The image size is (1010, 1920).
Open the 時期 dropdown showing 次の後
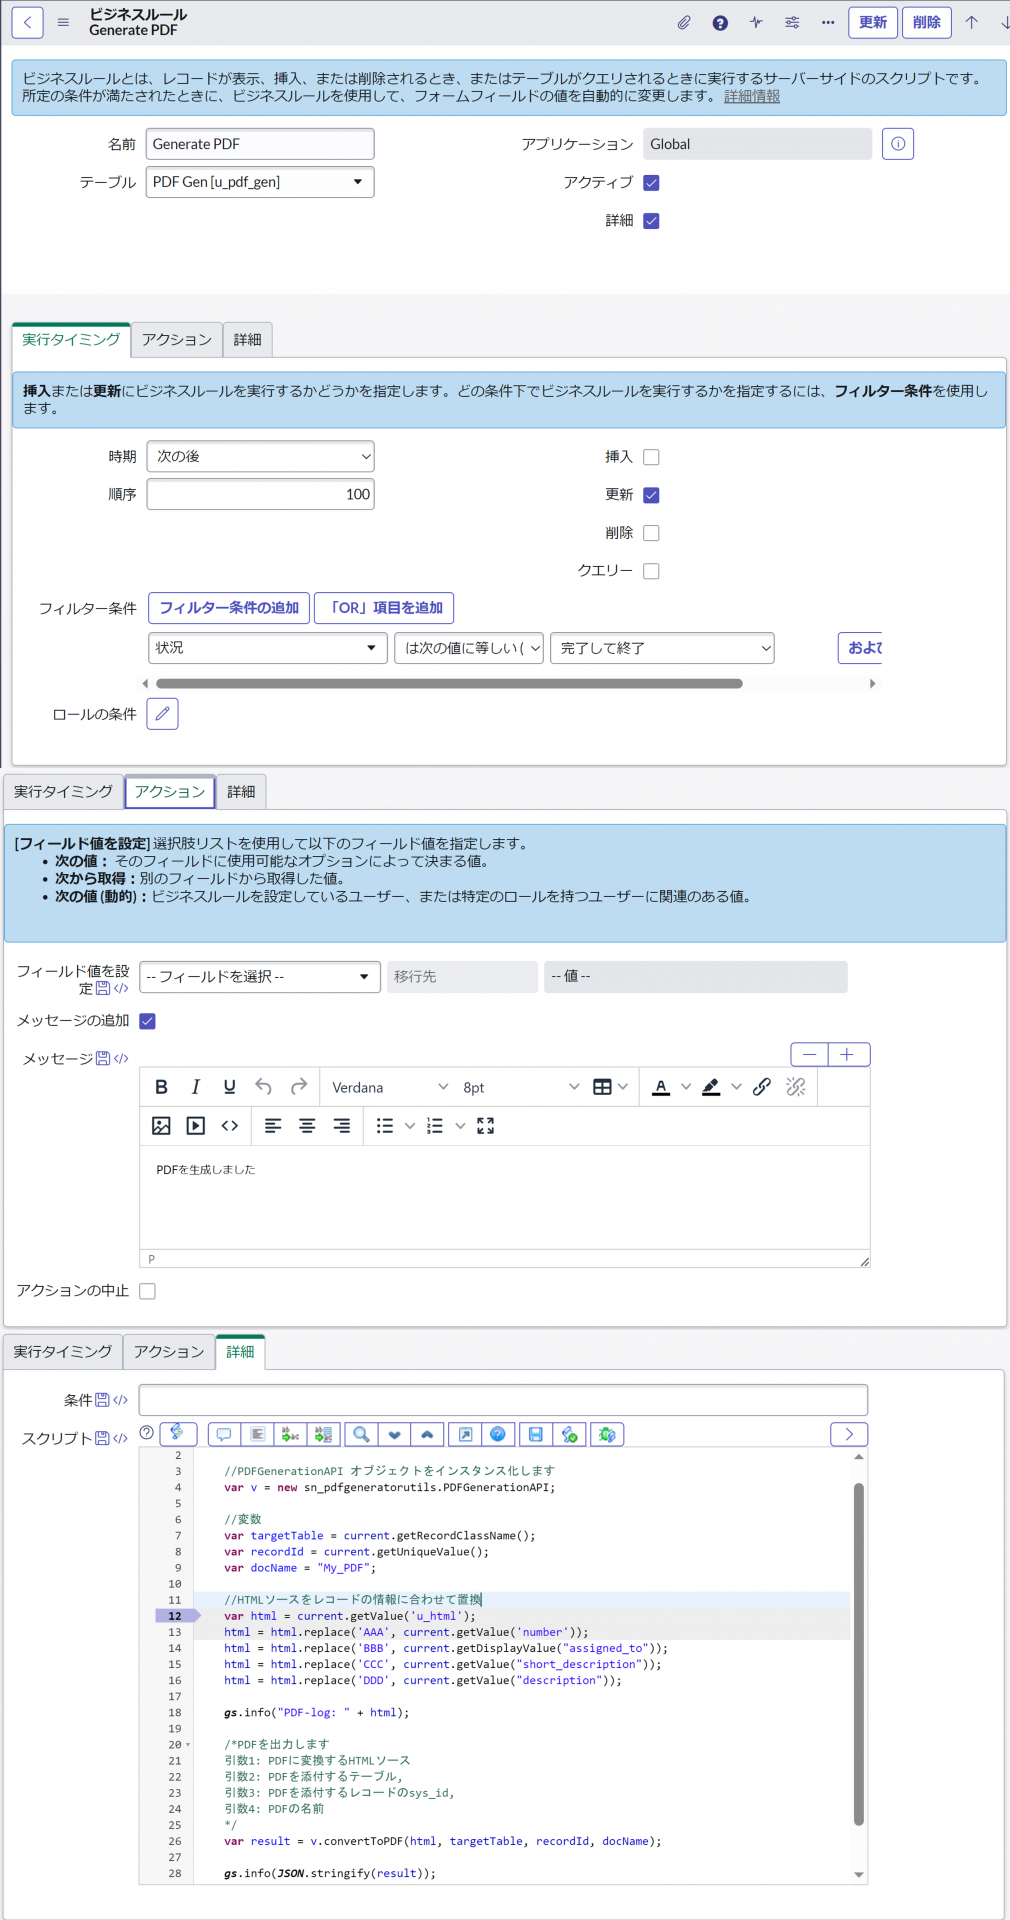point(260,456)
